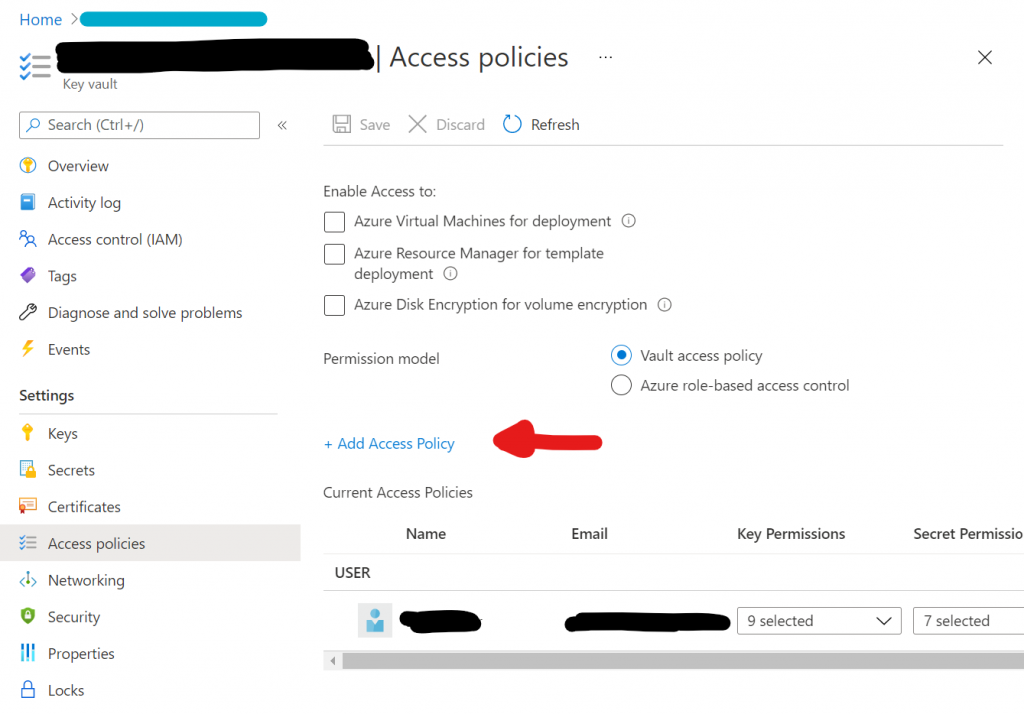This screenshot has width=1024, height=714.
Task: Collapse the sidebar with double chevron
Action: point(282,125)
